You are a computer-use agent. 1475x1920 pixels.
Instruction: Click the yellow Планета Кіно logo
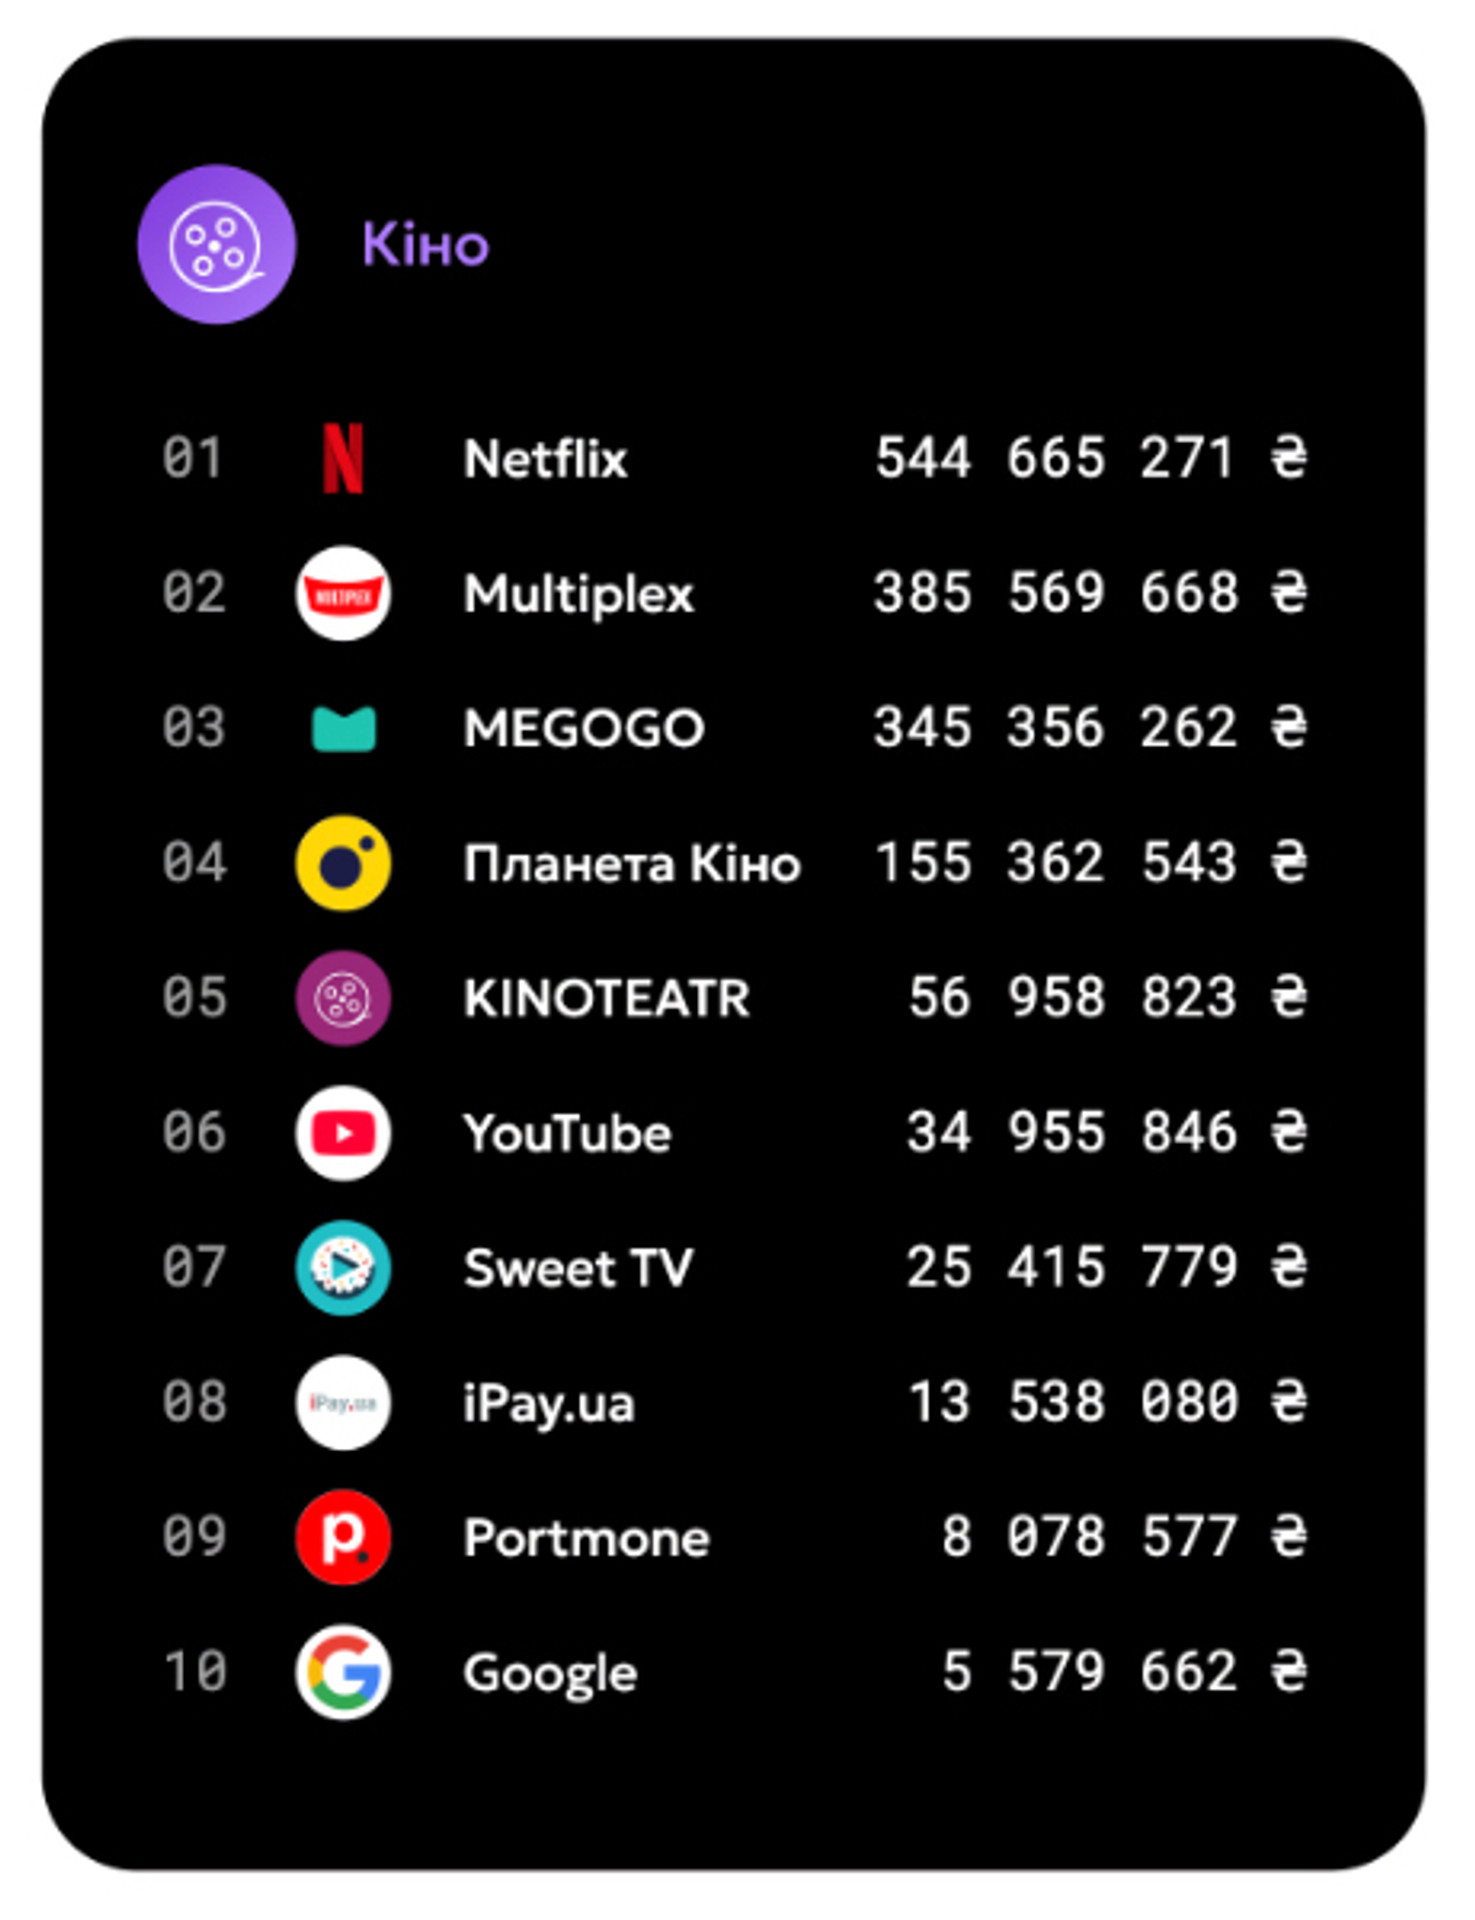pyautogui.click(x=343, y=863)
